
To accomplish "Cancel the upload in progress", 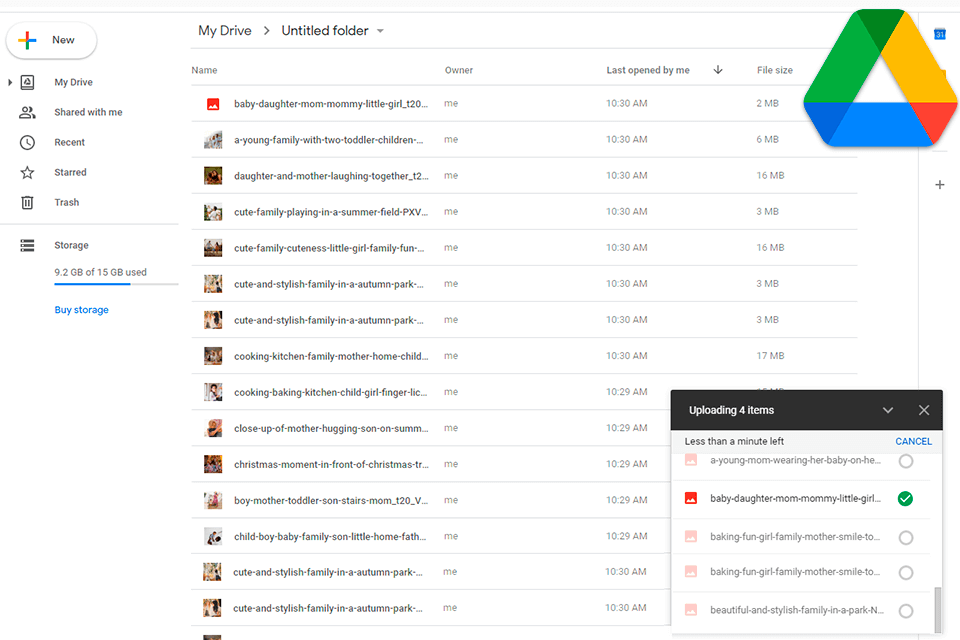I will pos(913,442).
